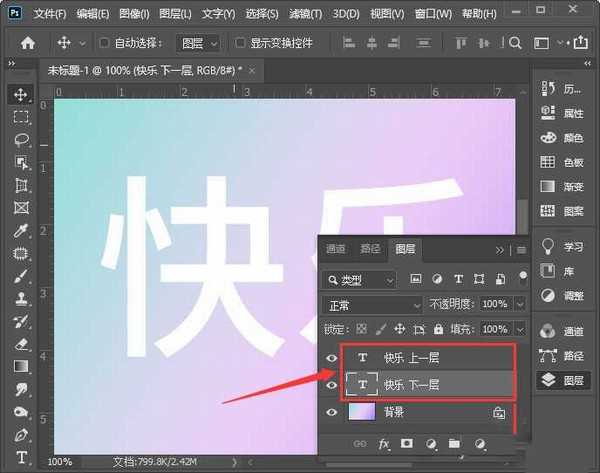
Task: Select the Eyedropper tool
Action: point(21,231)
